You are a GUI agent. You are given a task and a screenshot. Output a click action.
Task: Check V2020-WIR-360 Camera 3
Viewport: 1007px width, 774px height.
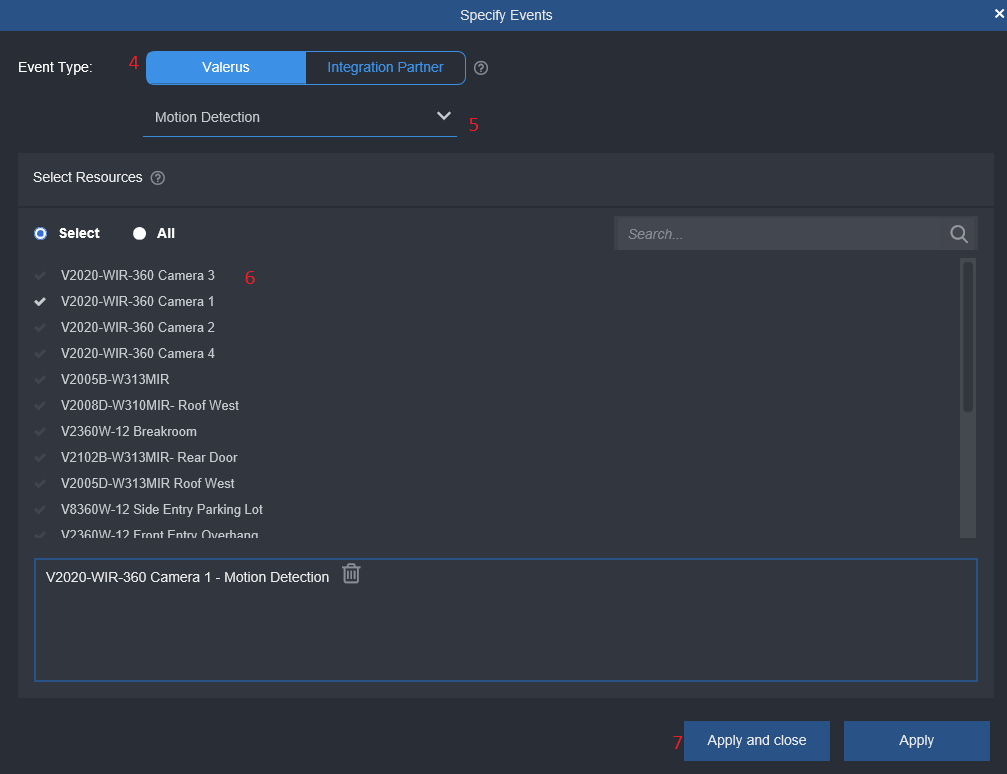40,276
